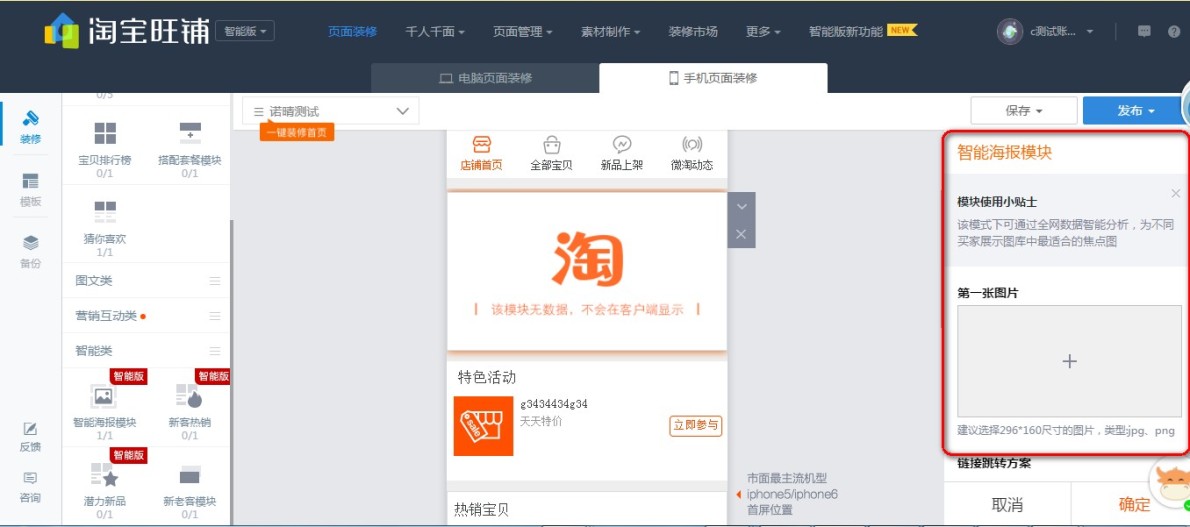The height and width of the screenshot is (527, 1190).
Task: Click the 确定 confirm button
Action: click(x=1134, y=505)
